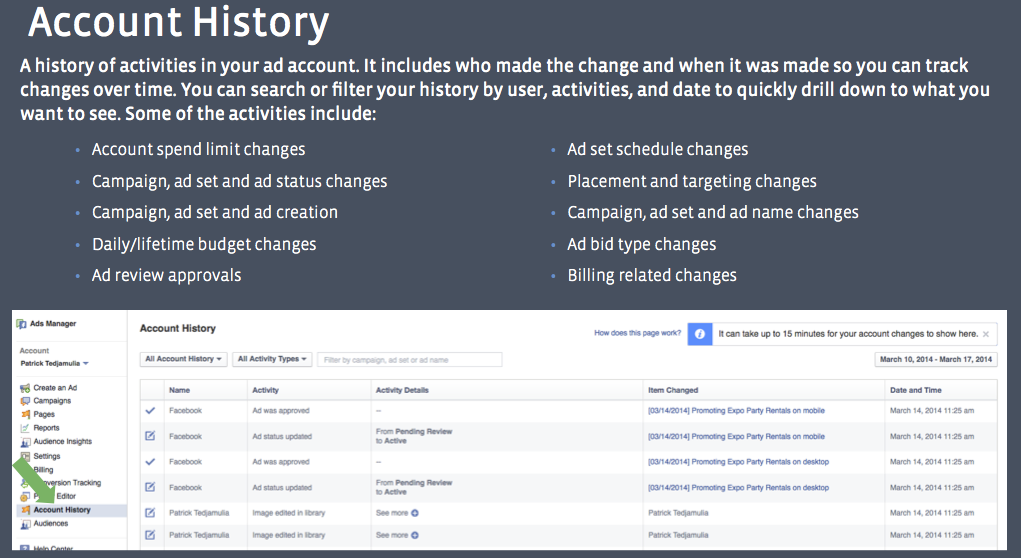This screenshot has width=1021, height=558.
Task: Click the 'Account' label above the account name
Action: [35, 350]
